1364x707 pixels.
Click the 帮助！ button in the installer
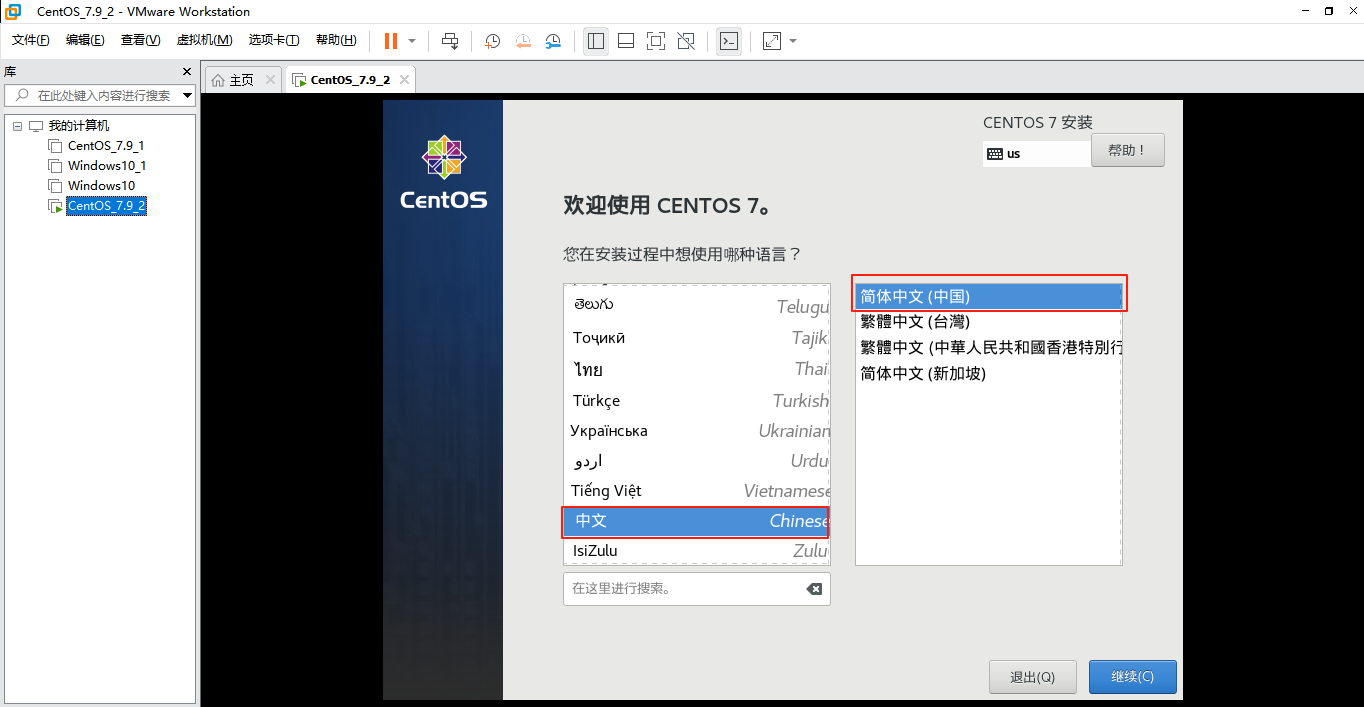pyautogui.click(x=1127, y=149)
